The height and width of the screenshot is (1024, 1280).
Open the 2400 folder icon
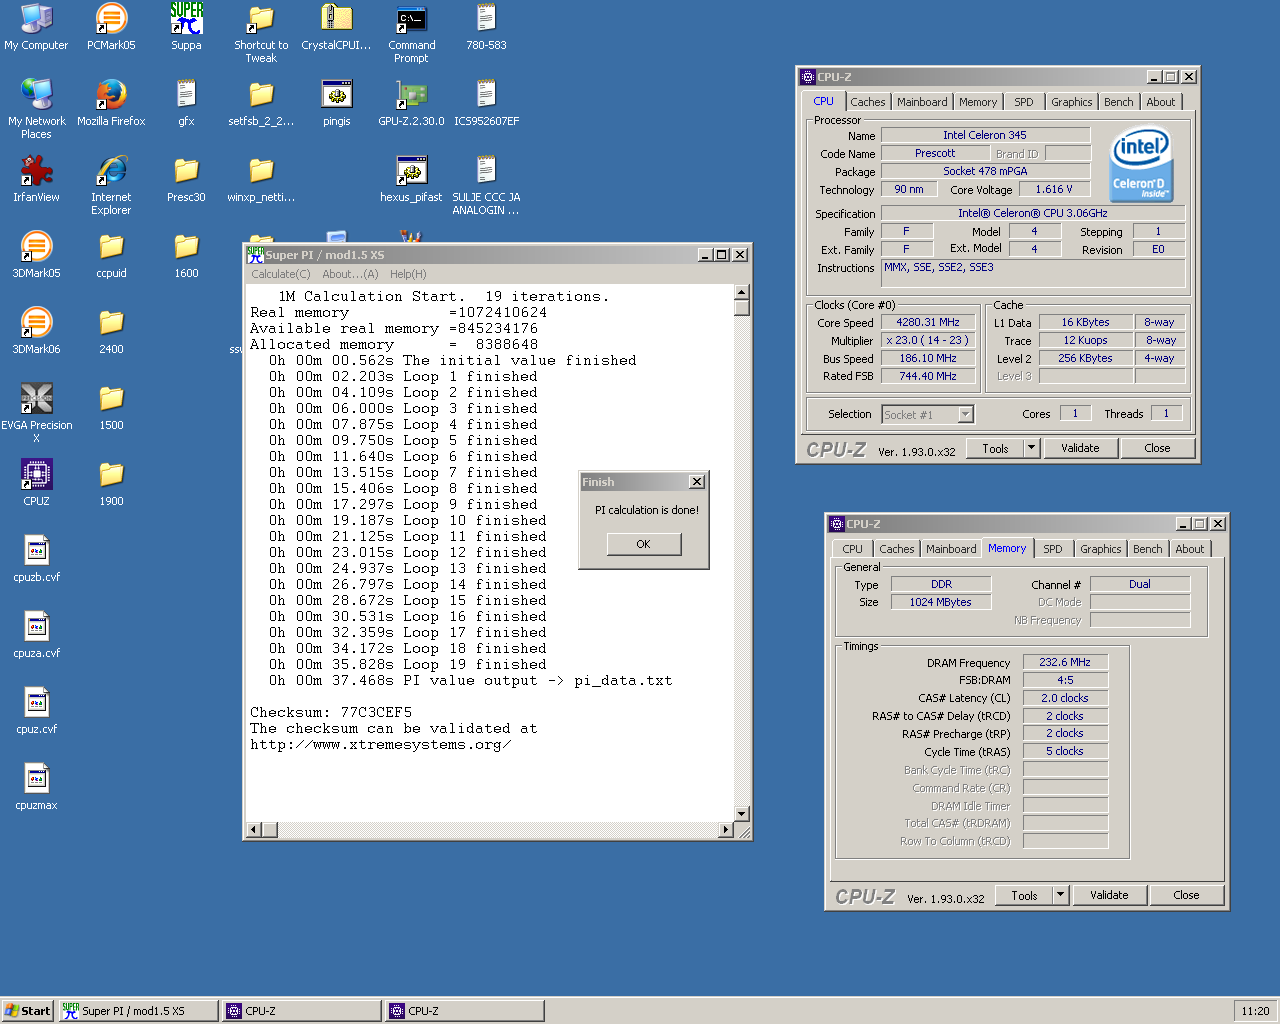(111, 330)
